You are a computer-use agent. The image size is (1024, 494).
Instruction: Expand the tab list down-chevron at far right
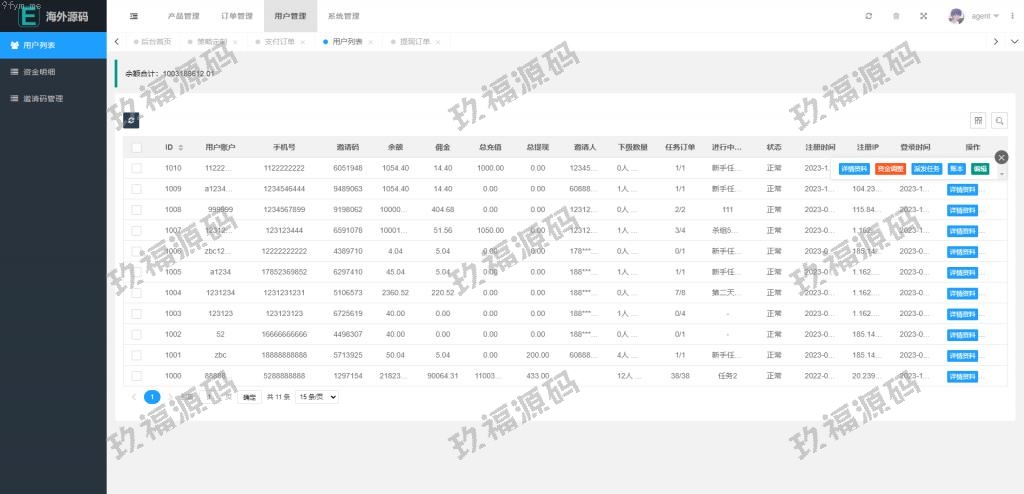(1013, 41)
